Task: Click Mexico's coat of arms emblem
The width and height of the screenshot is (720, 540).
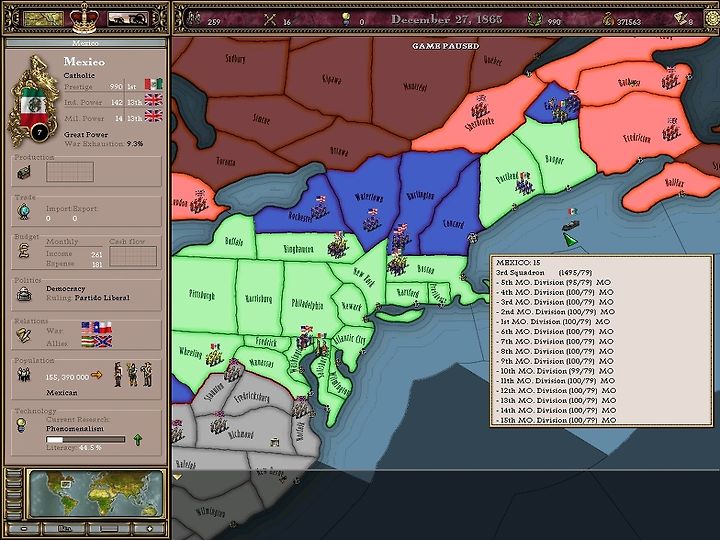Action: pos(34,101)
